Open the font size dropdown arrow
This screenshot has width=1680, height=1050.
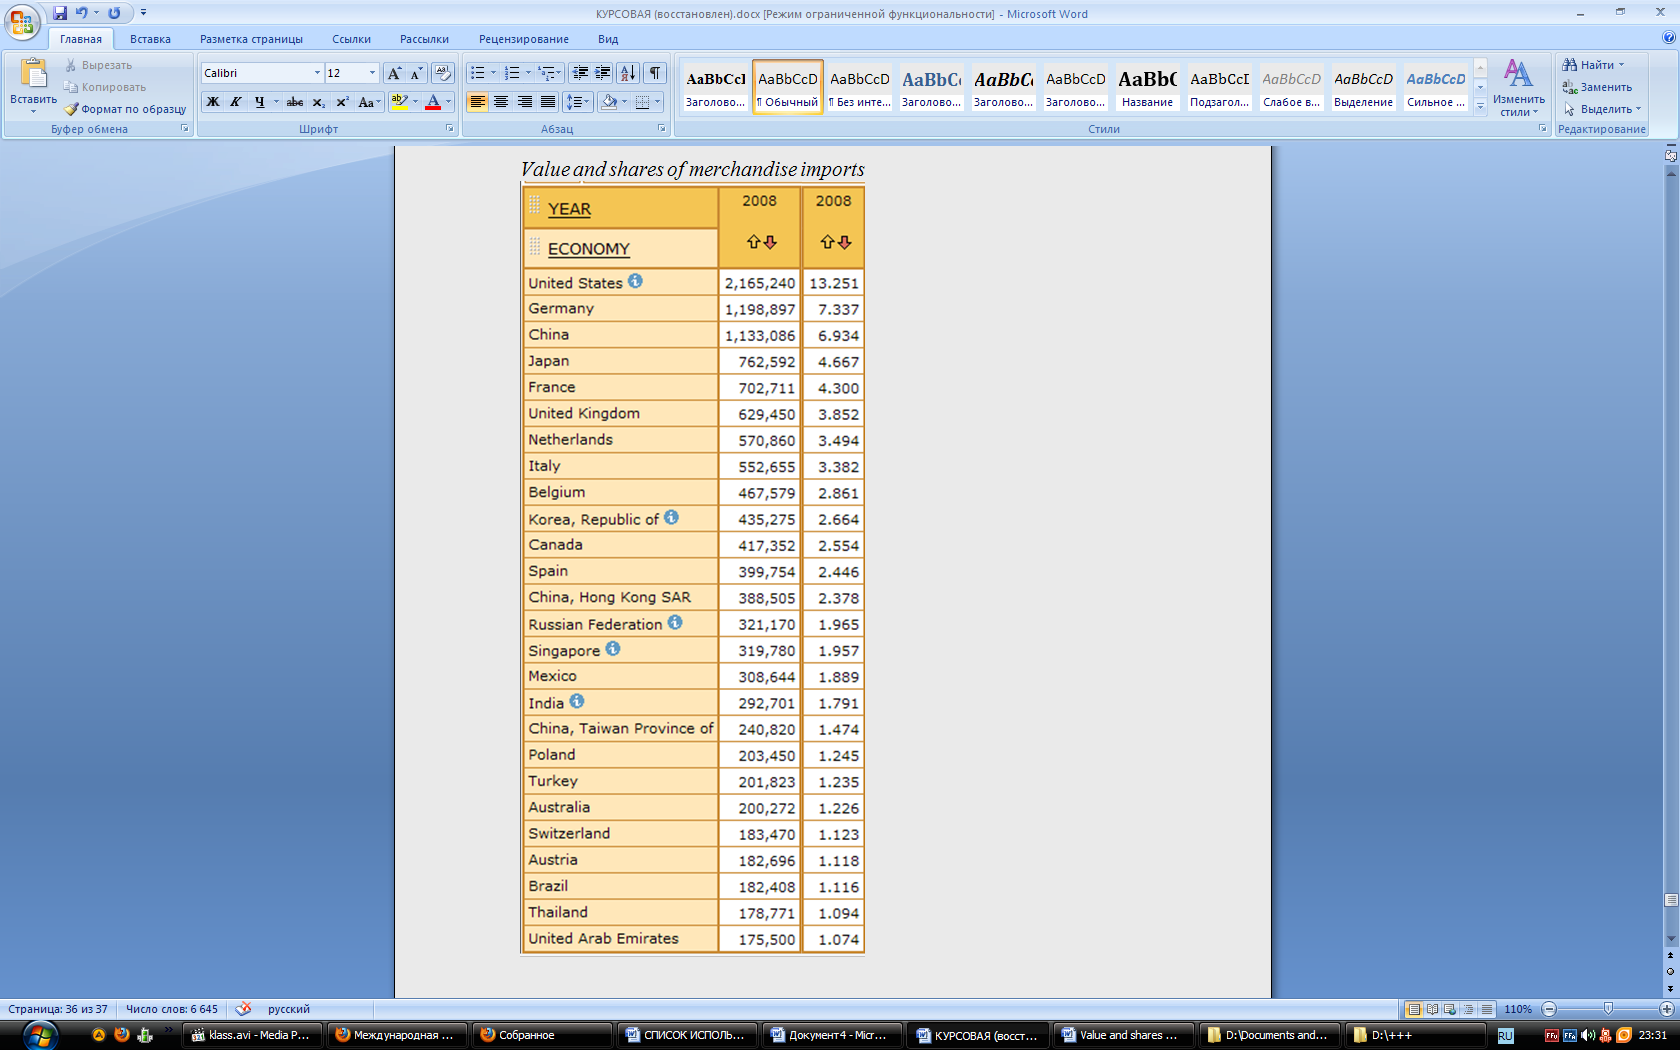click(x=372, y=73)
